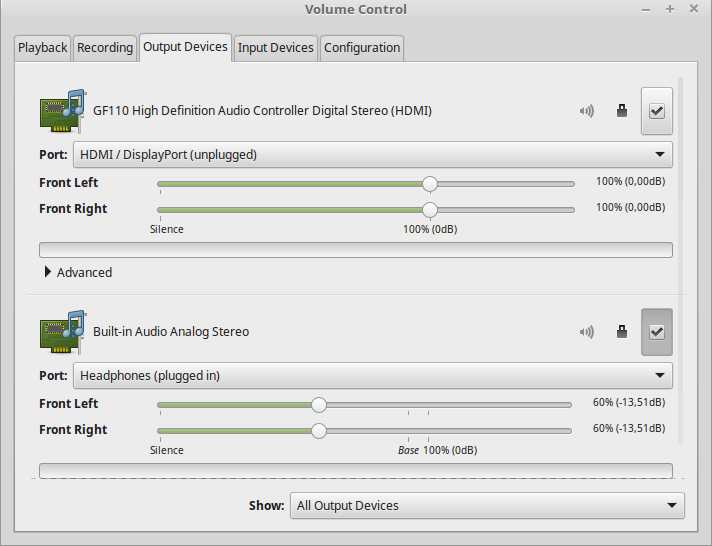Click the GF110 High Definition Audio Controller label
Viewport: 712px width, 546px height.
[x=262, y=111]
